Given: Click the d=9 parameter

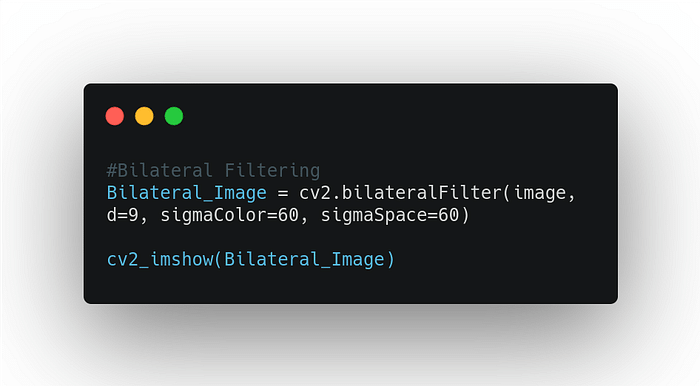Looking at the screenshot, I should tap(123, 215).
